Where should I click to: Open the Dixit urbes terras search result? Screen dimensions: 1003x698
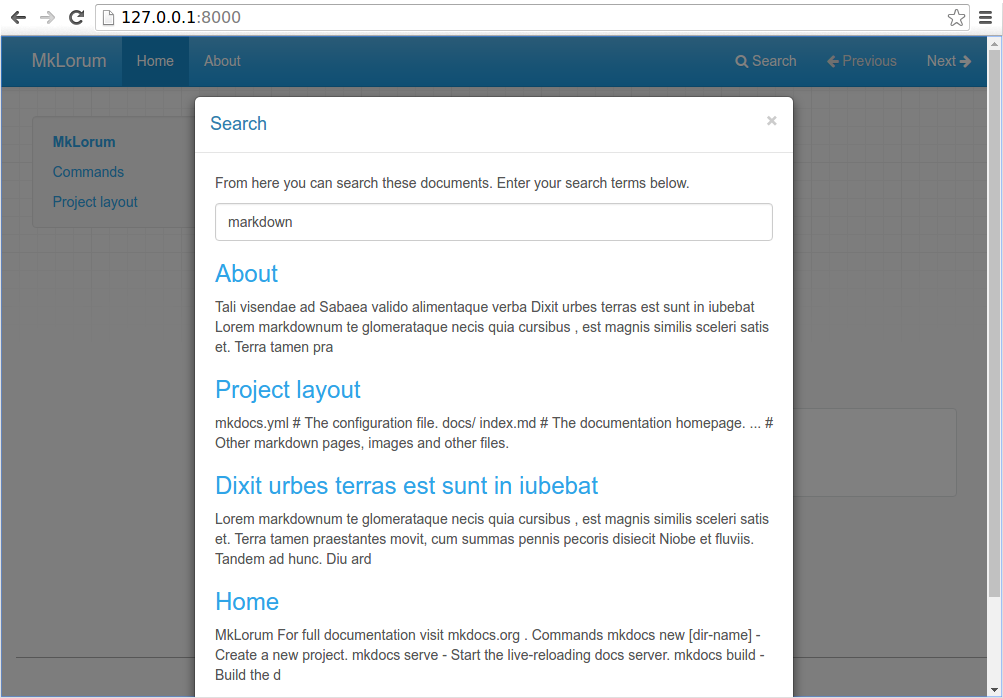point(406,486)
